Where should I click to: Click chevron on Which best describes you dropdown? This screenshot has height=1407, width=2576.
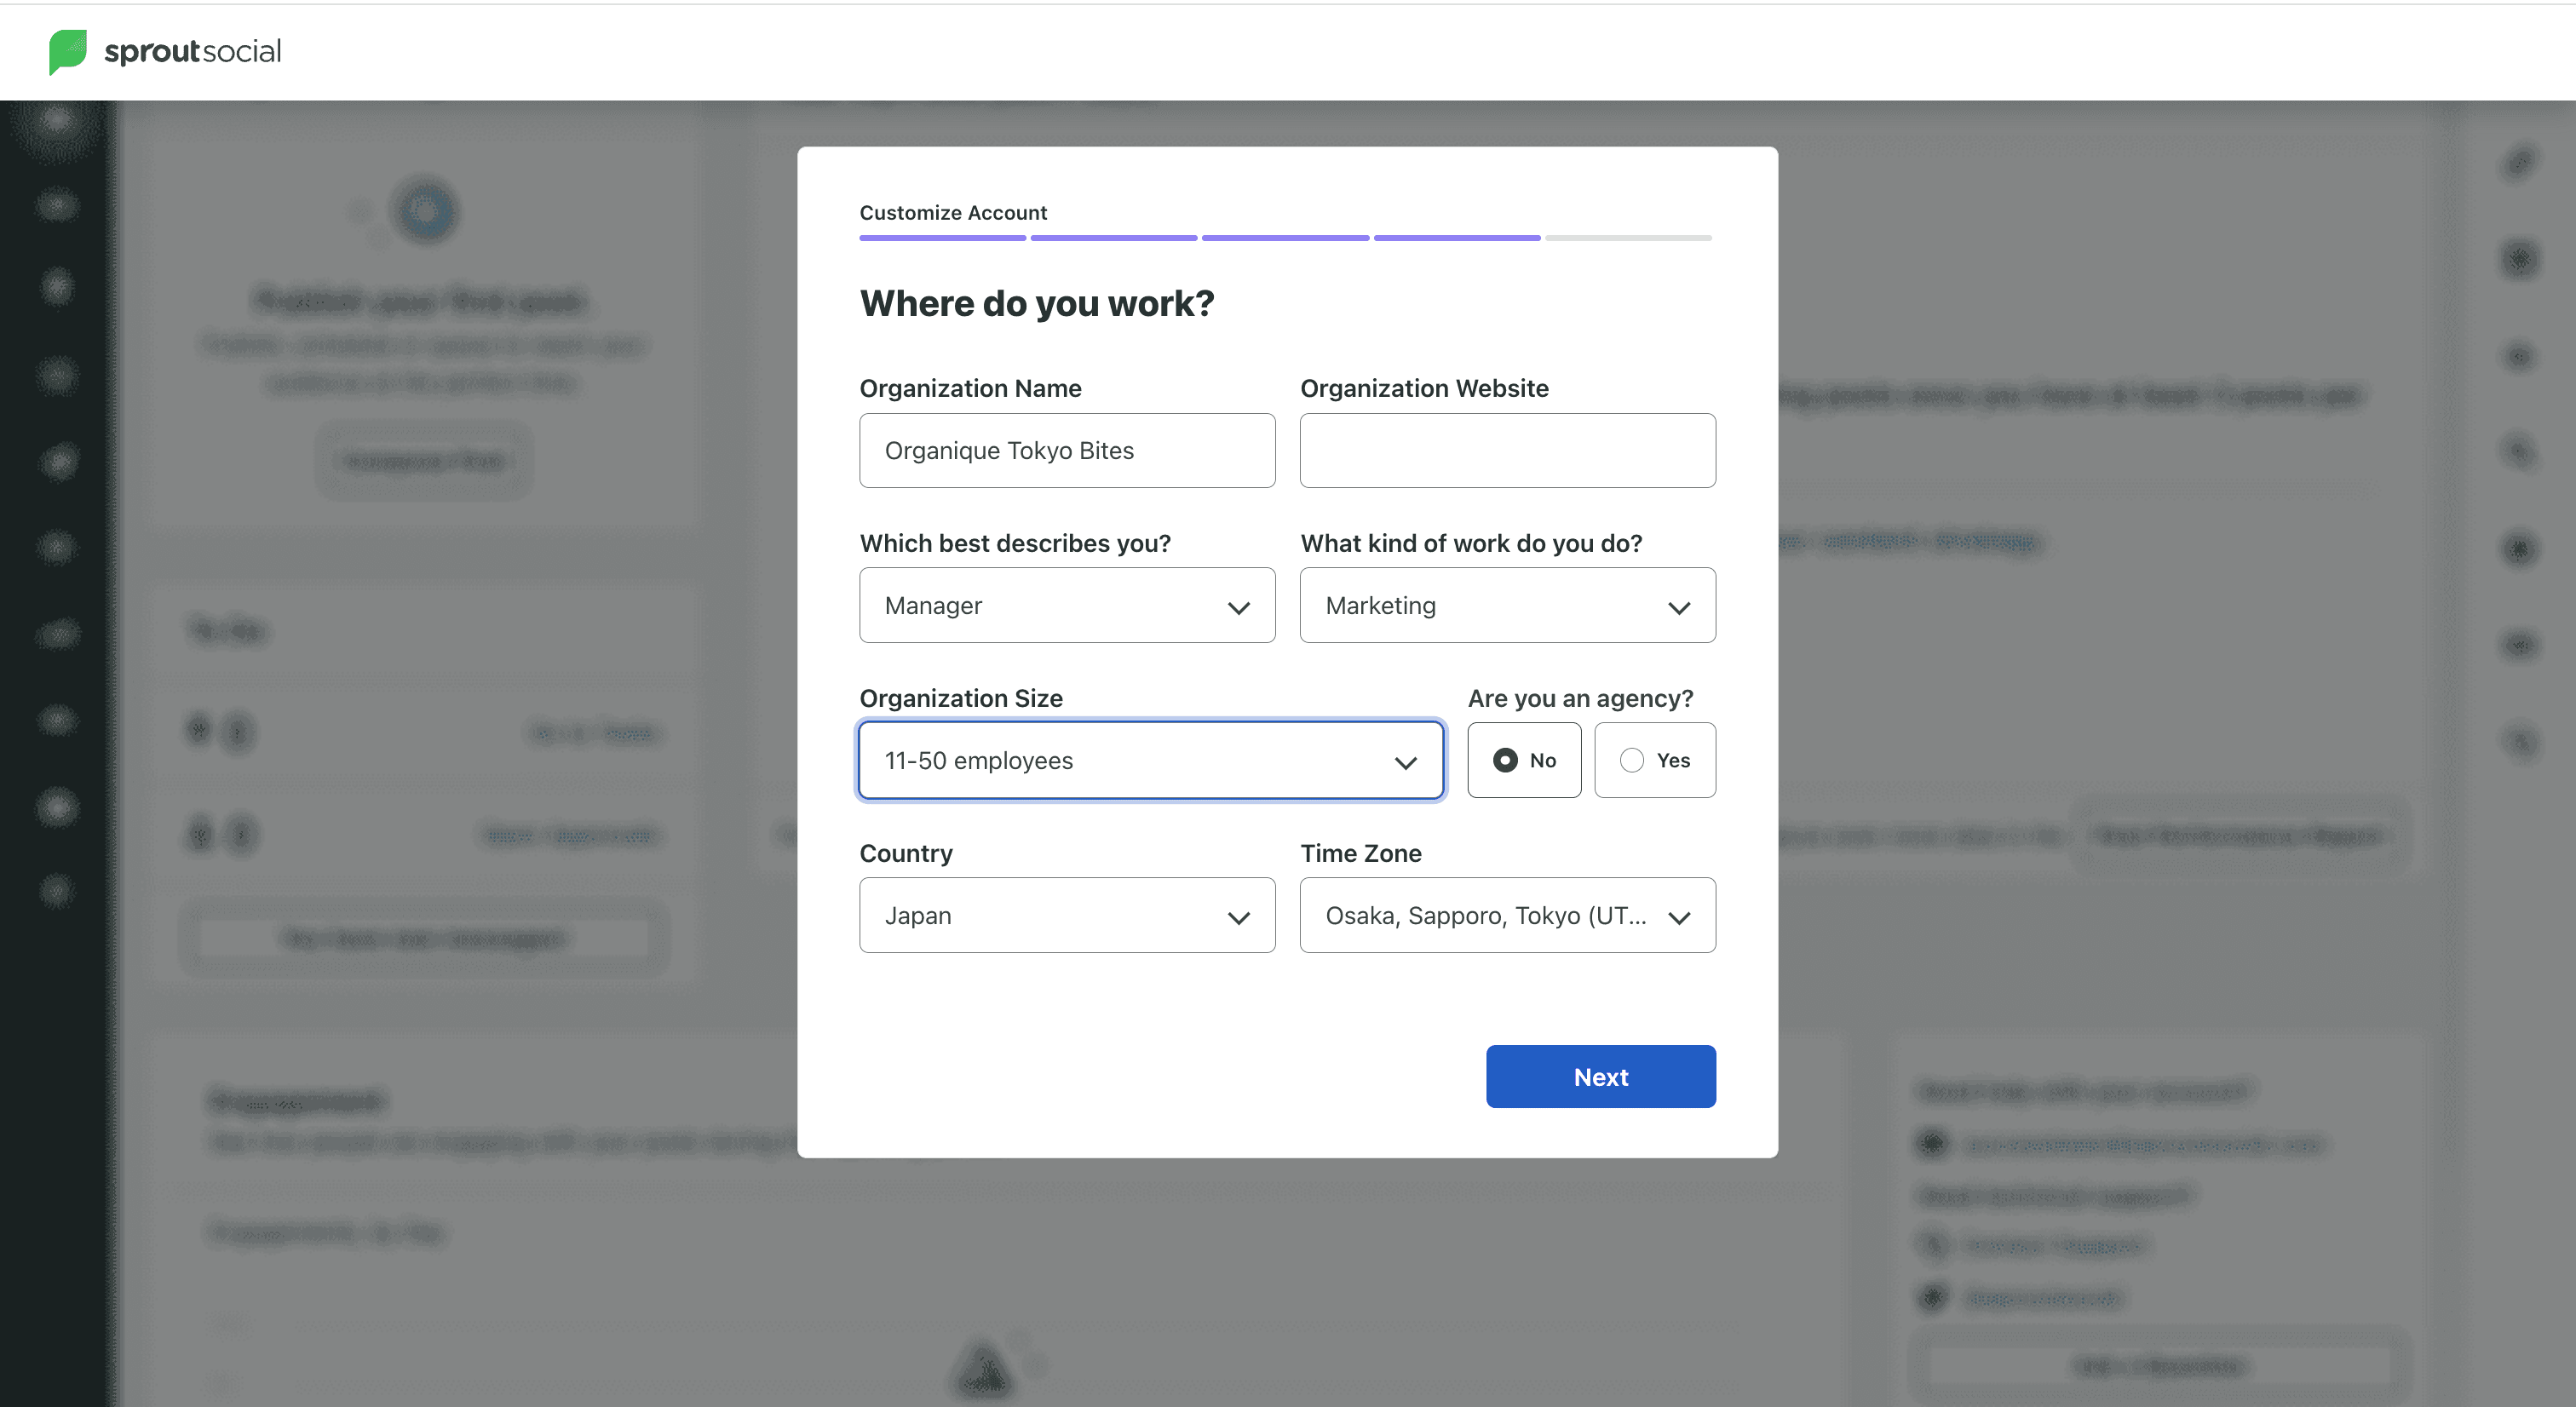(x=1238, y=607)
